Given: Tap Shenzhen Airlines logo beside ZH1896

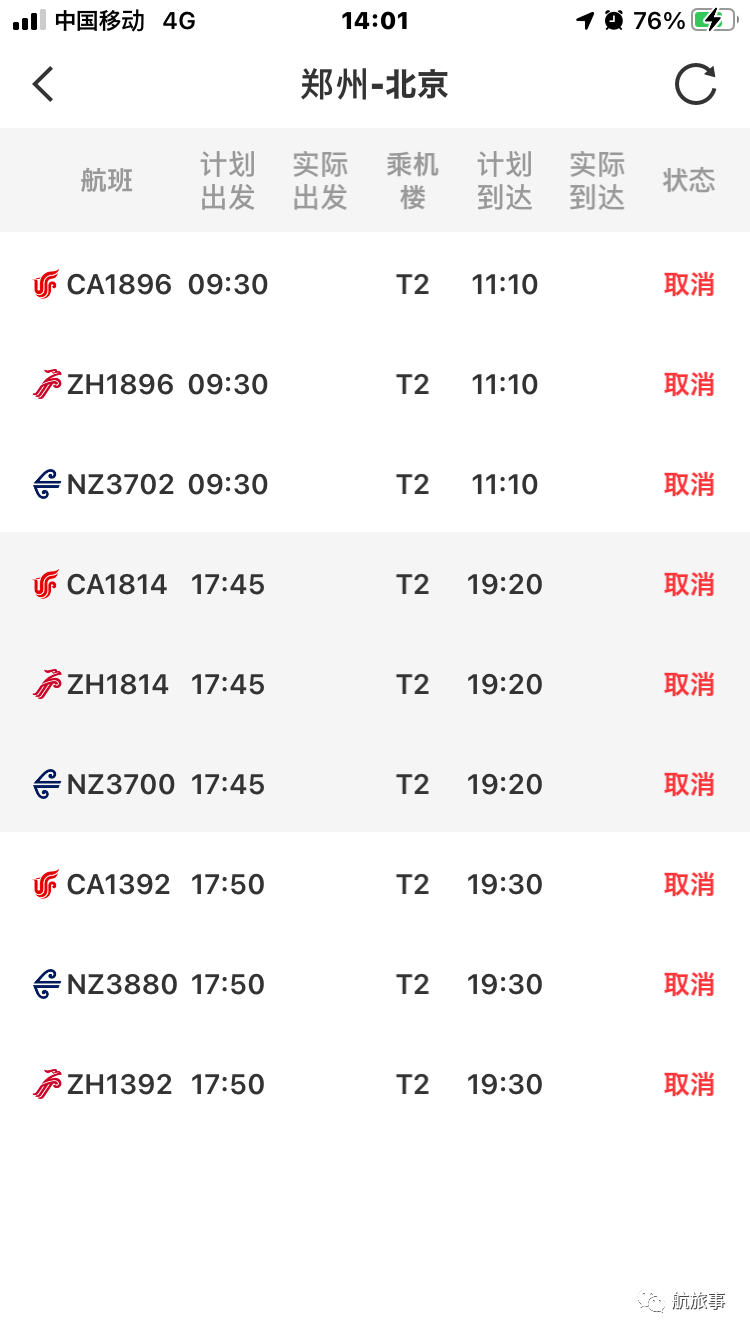Looking at the screenshot, I should click(x=46, y=385).
